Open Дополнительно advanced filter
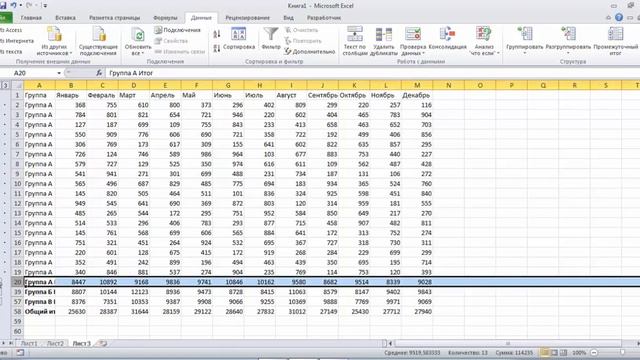This screenshot has height=360, width=640. [309, 51]
